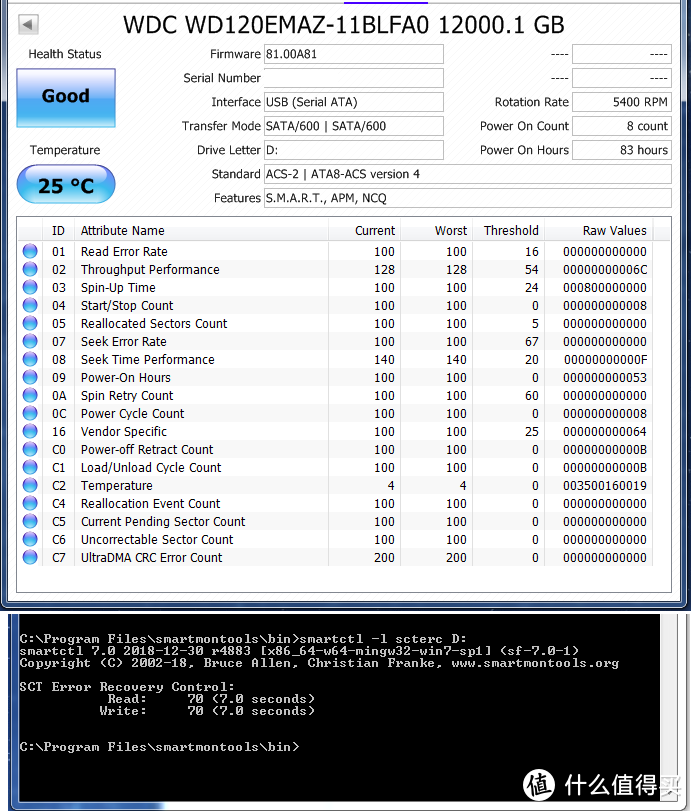
Task: Select the Vendor Specific attribute name
Action: (x=124, y=432)
